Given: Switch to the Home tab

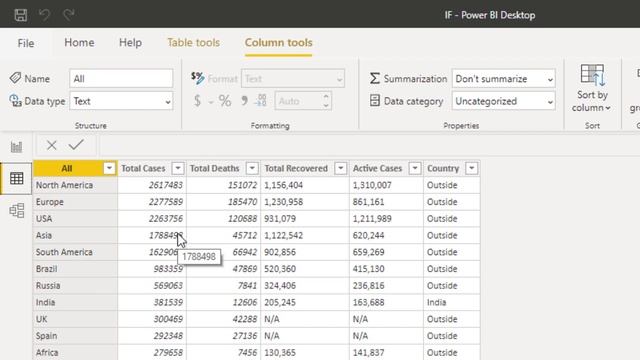Looking at the screenshot, I should pos(79,42).
